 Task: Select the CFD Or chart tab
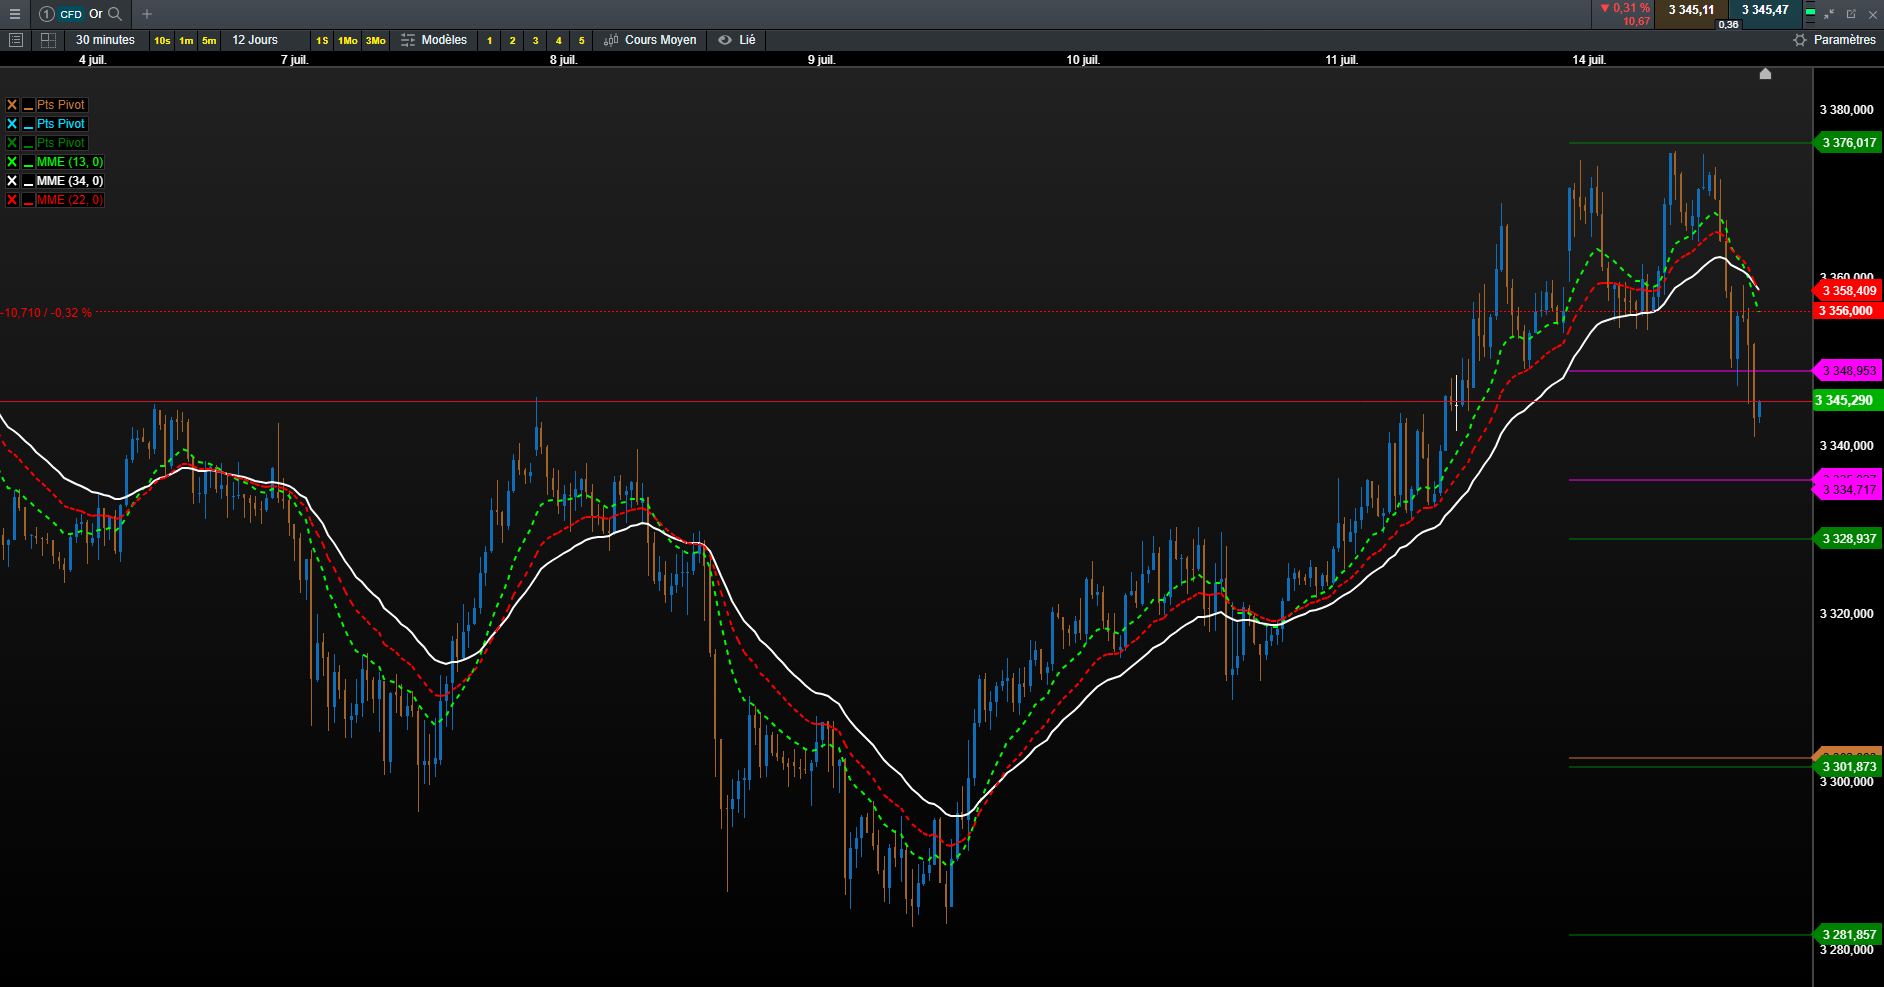(80, 14)
